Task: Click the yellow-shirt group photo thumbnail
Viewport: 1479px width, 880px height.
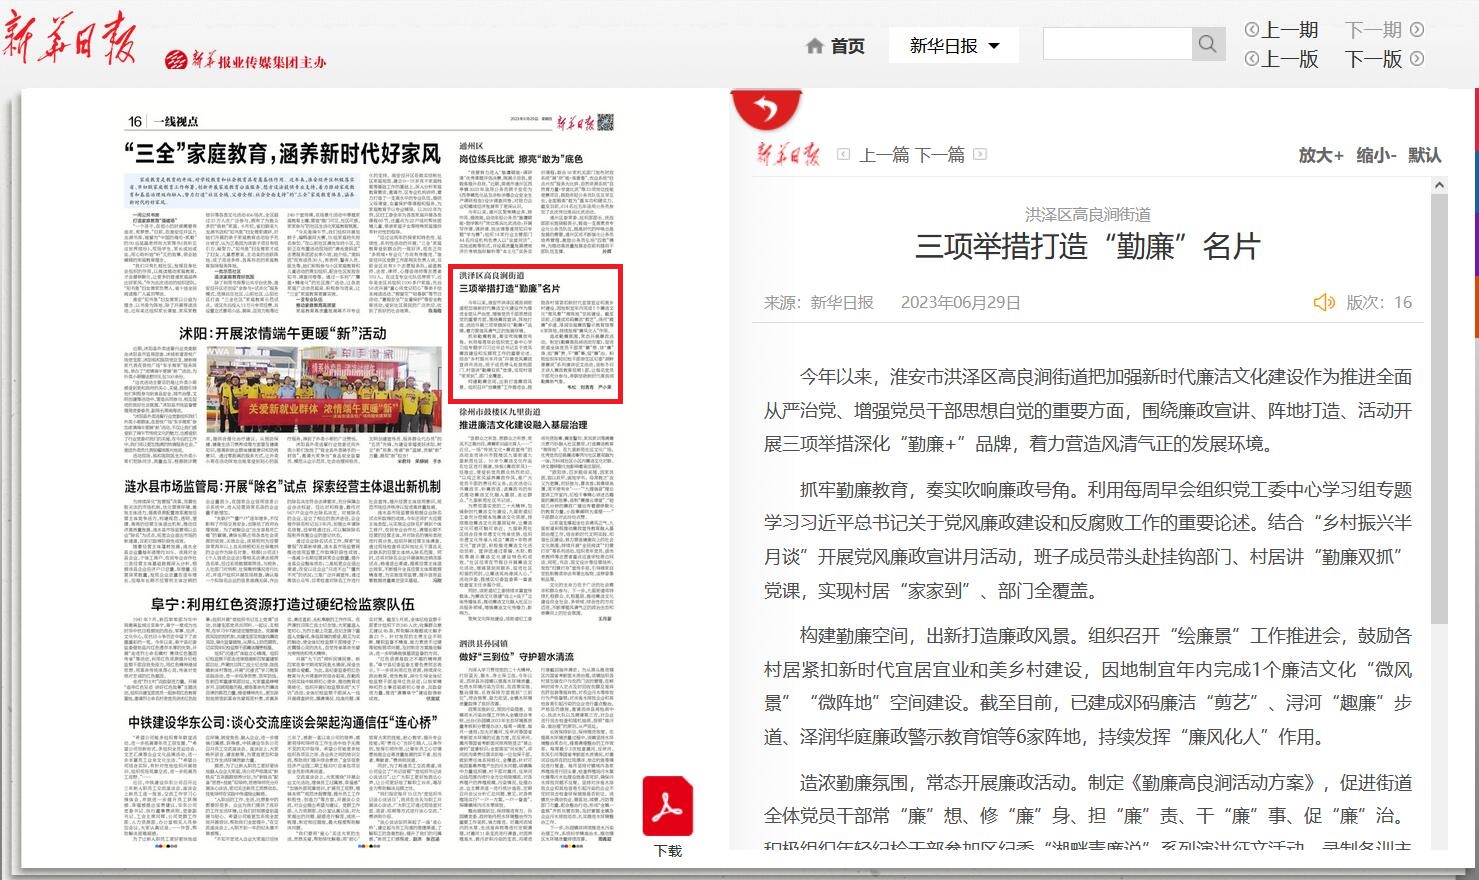Action: (324, 388)
